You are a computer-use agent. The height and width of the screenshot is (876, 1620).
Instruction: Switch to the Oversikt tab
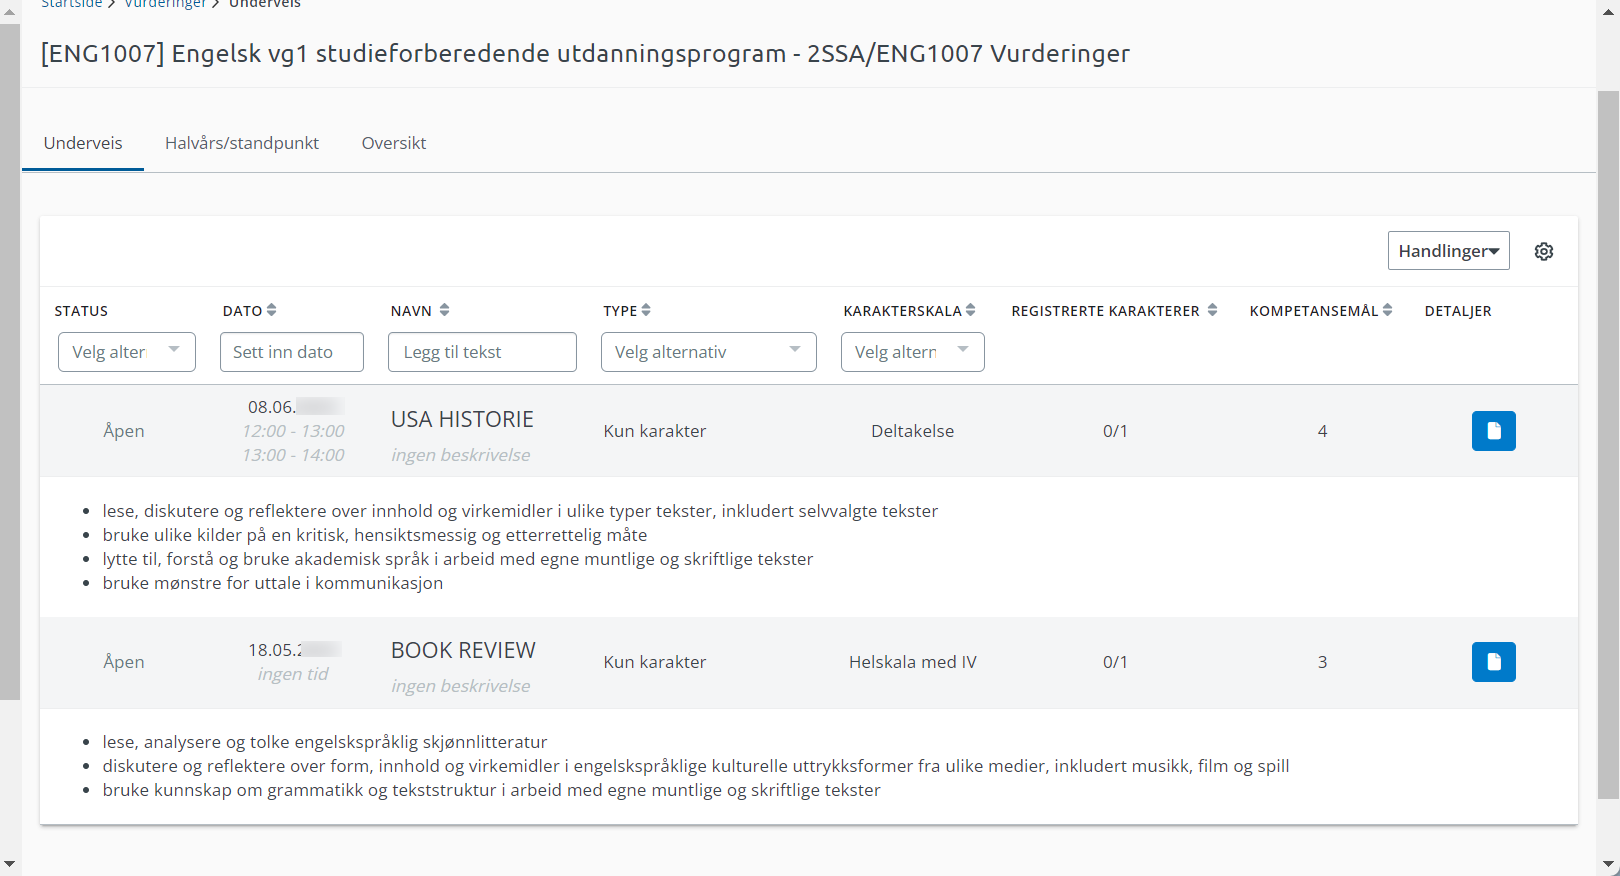point(394,143)
